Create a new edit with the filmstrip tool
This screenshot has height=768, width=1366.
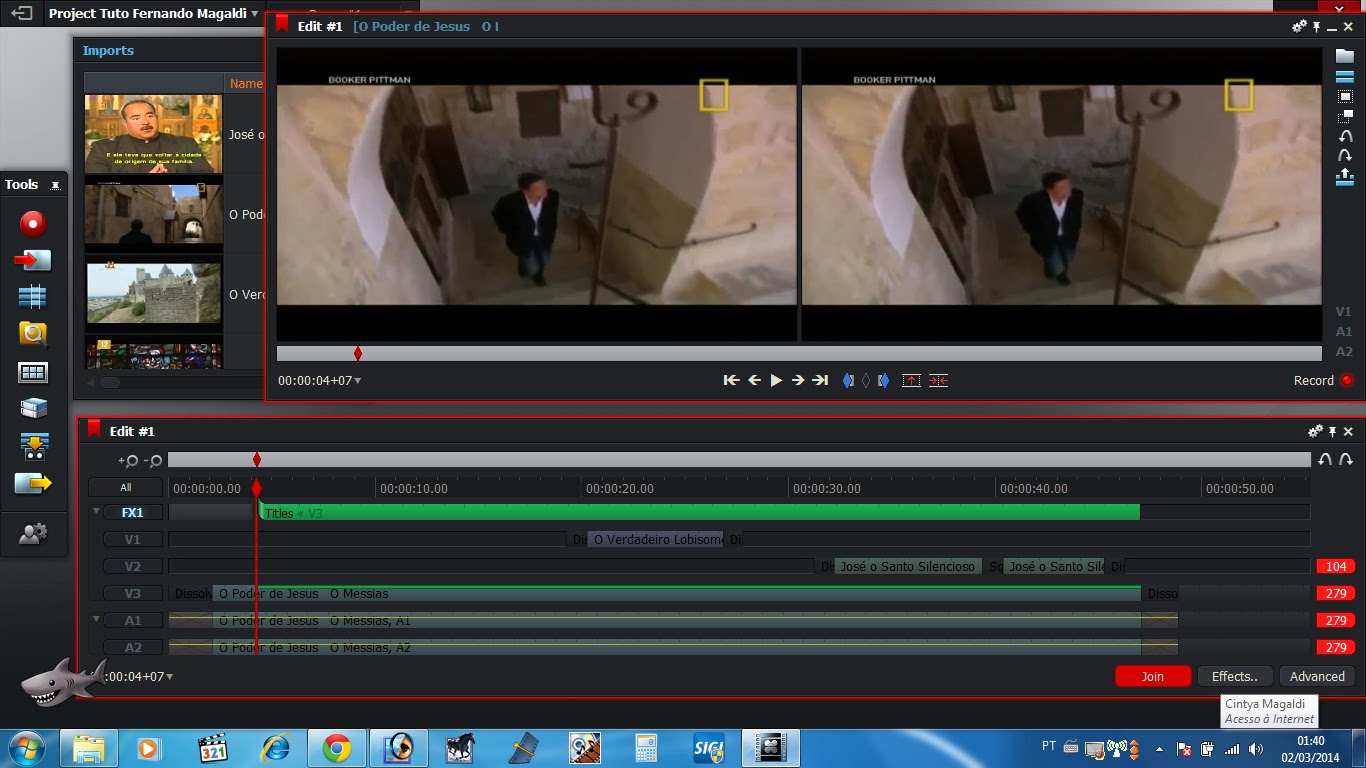[33, 297]
